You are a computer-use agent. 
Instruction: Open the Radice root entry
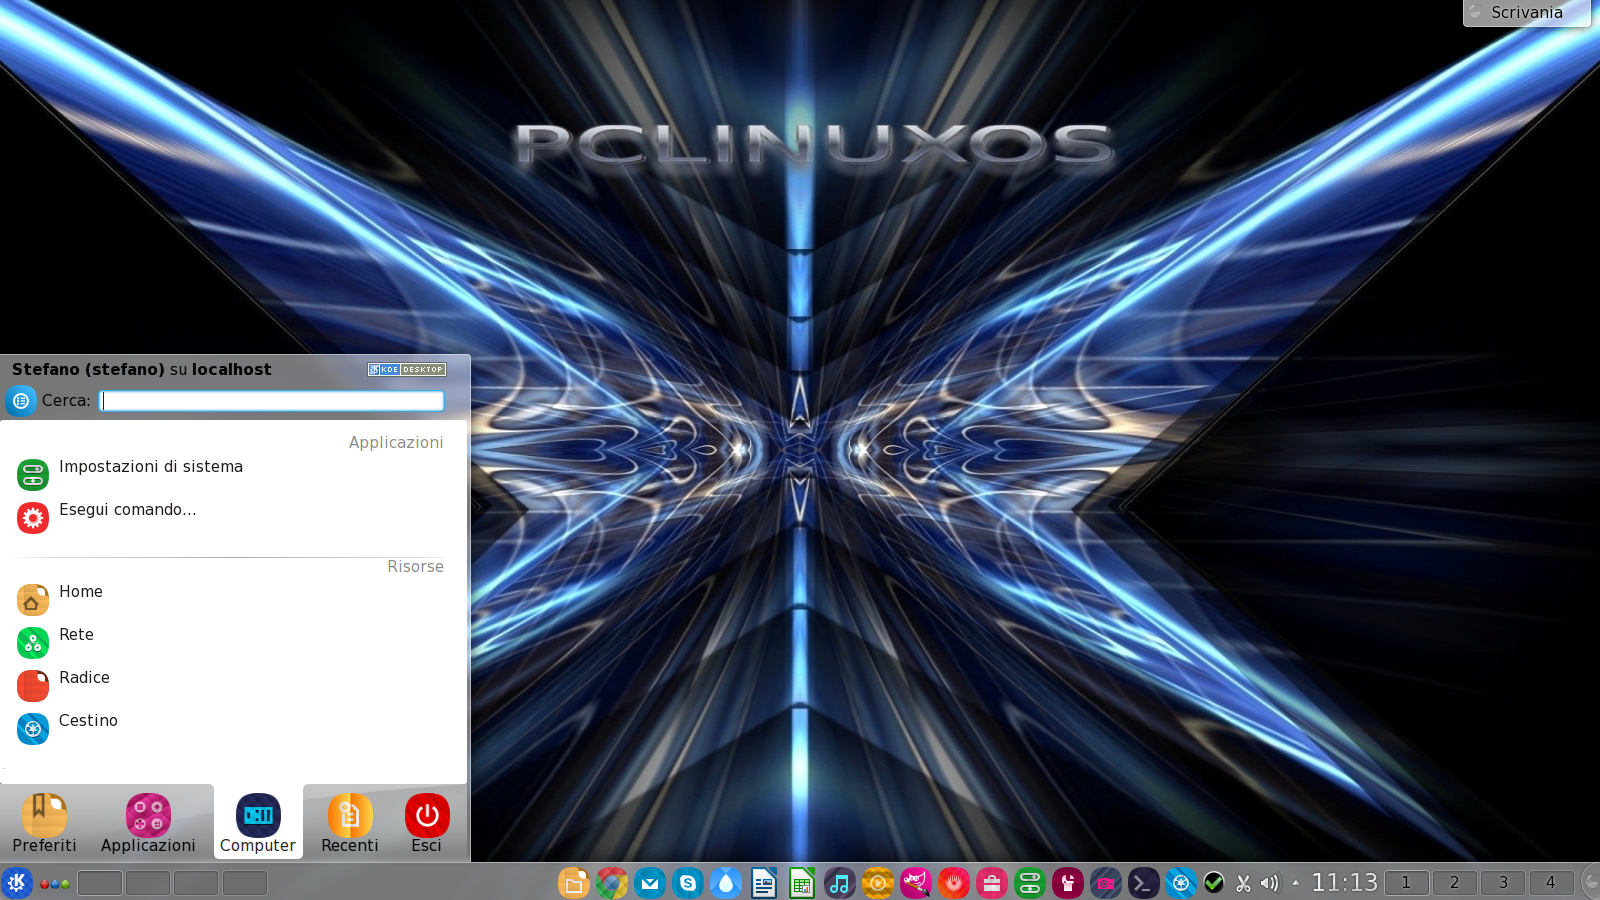[230, 685]
